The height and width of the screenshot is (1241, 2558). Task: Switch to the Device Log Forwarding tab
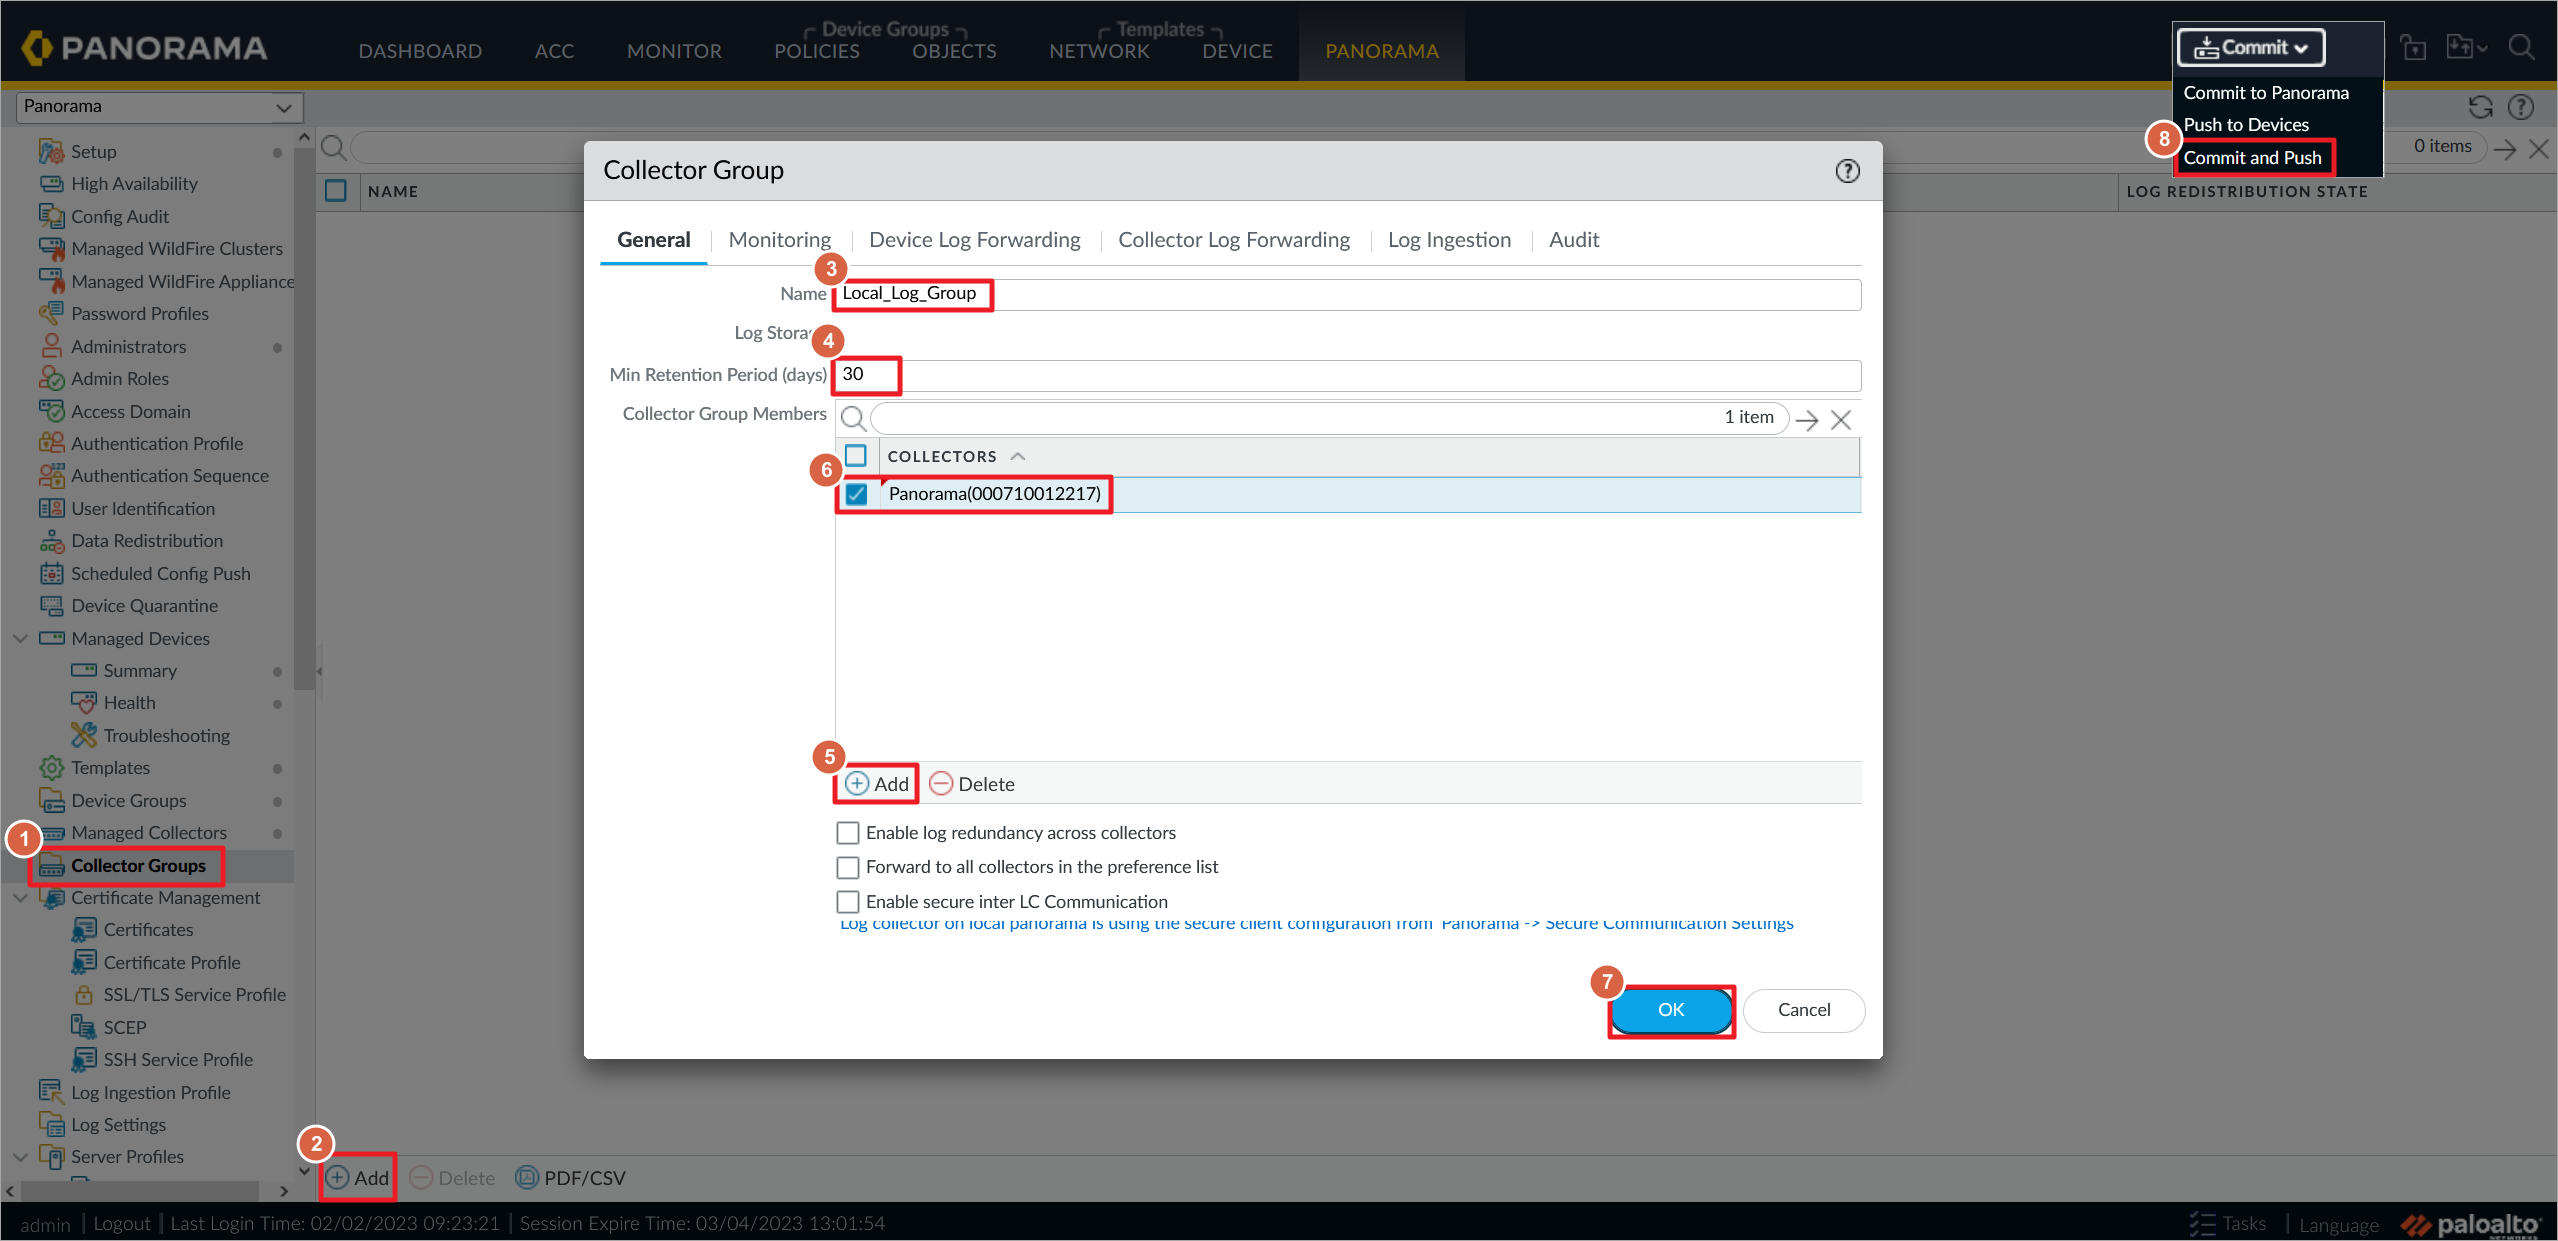[x=975, y=240]
